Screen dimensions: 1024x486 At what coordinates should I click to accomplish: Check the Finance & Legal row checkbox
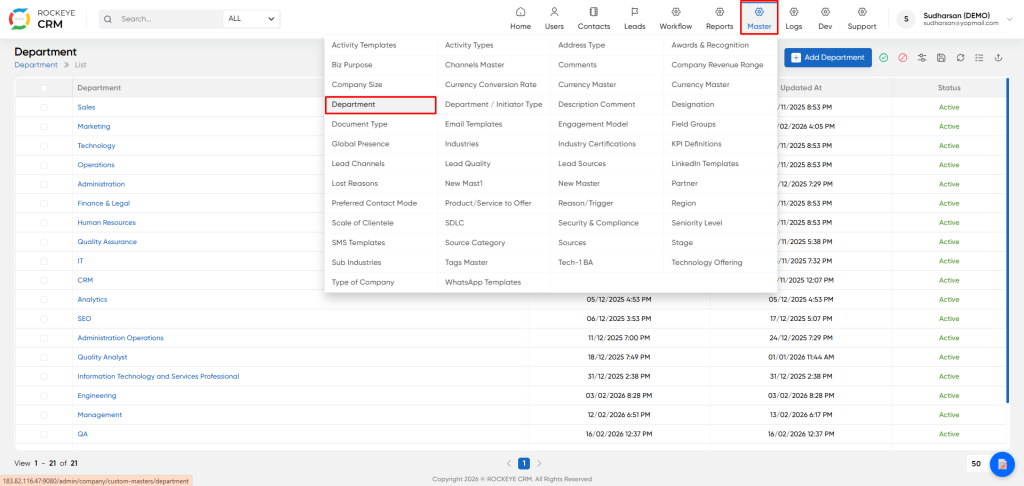[44, 203]
